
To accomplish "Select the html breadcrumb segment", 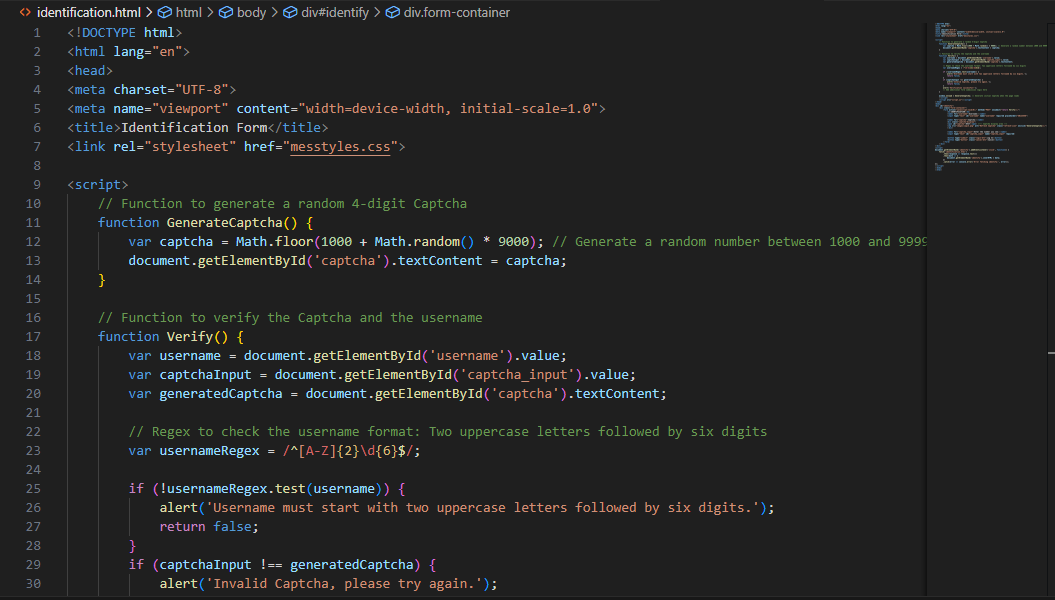I will (188, 12).
